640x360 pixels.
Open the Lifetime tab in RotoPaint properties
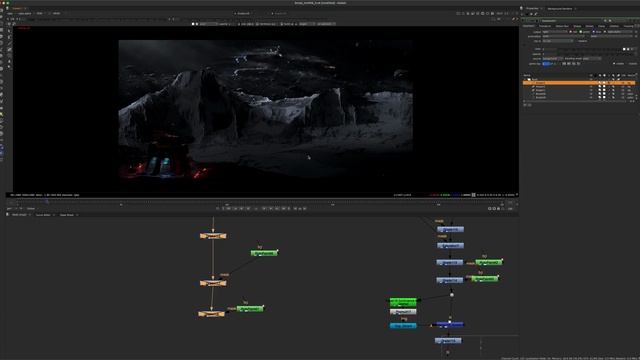614,26
